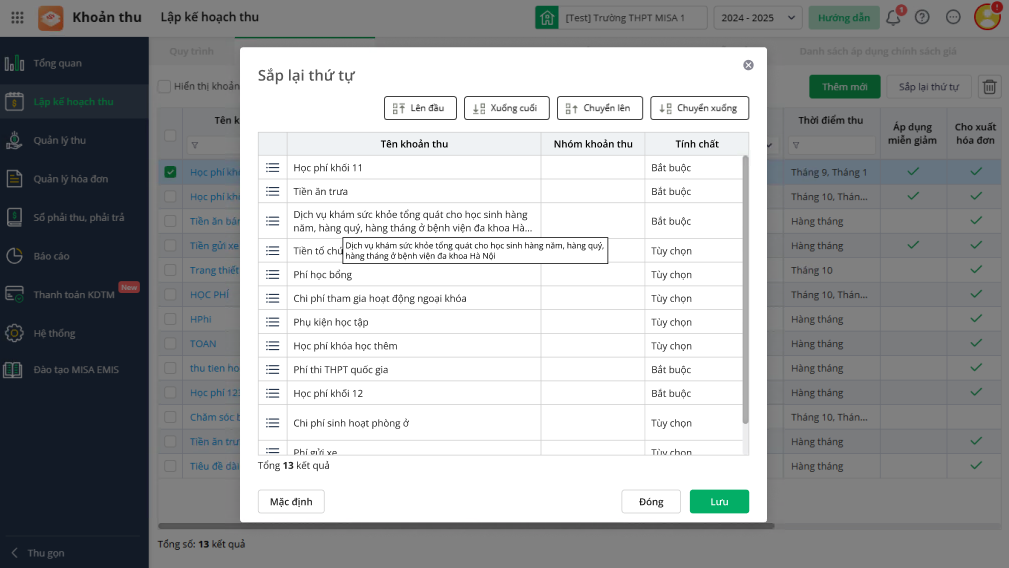Collapse the sidebar with Thu gọn
This screenshot has height=568, width=1009.
coord(45,553)
